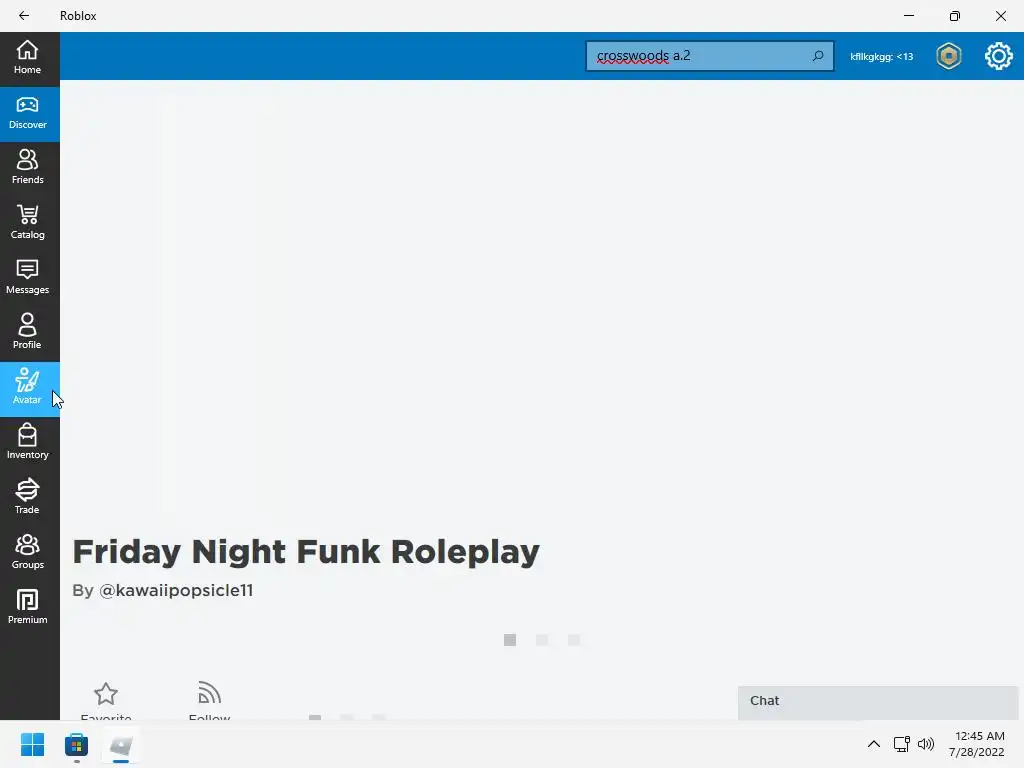Open Microsoft Store from the taskbar
The height and width of the screenshot is (768, 1024).
tap(76, 744)
